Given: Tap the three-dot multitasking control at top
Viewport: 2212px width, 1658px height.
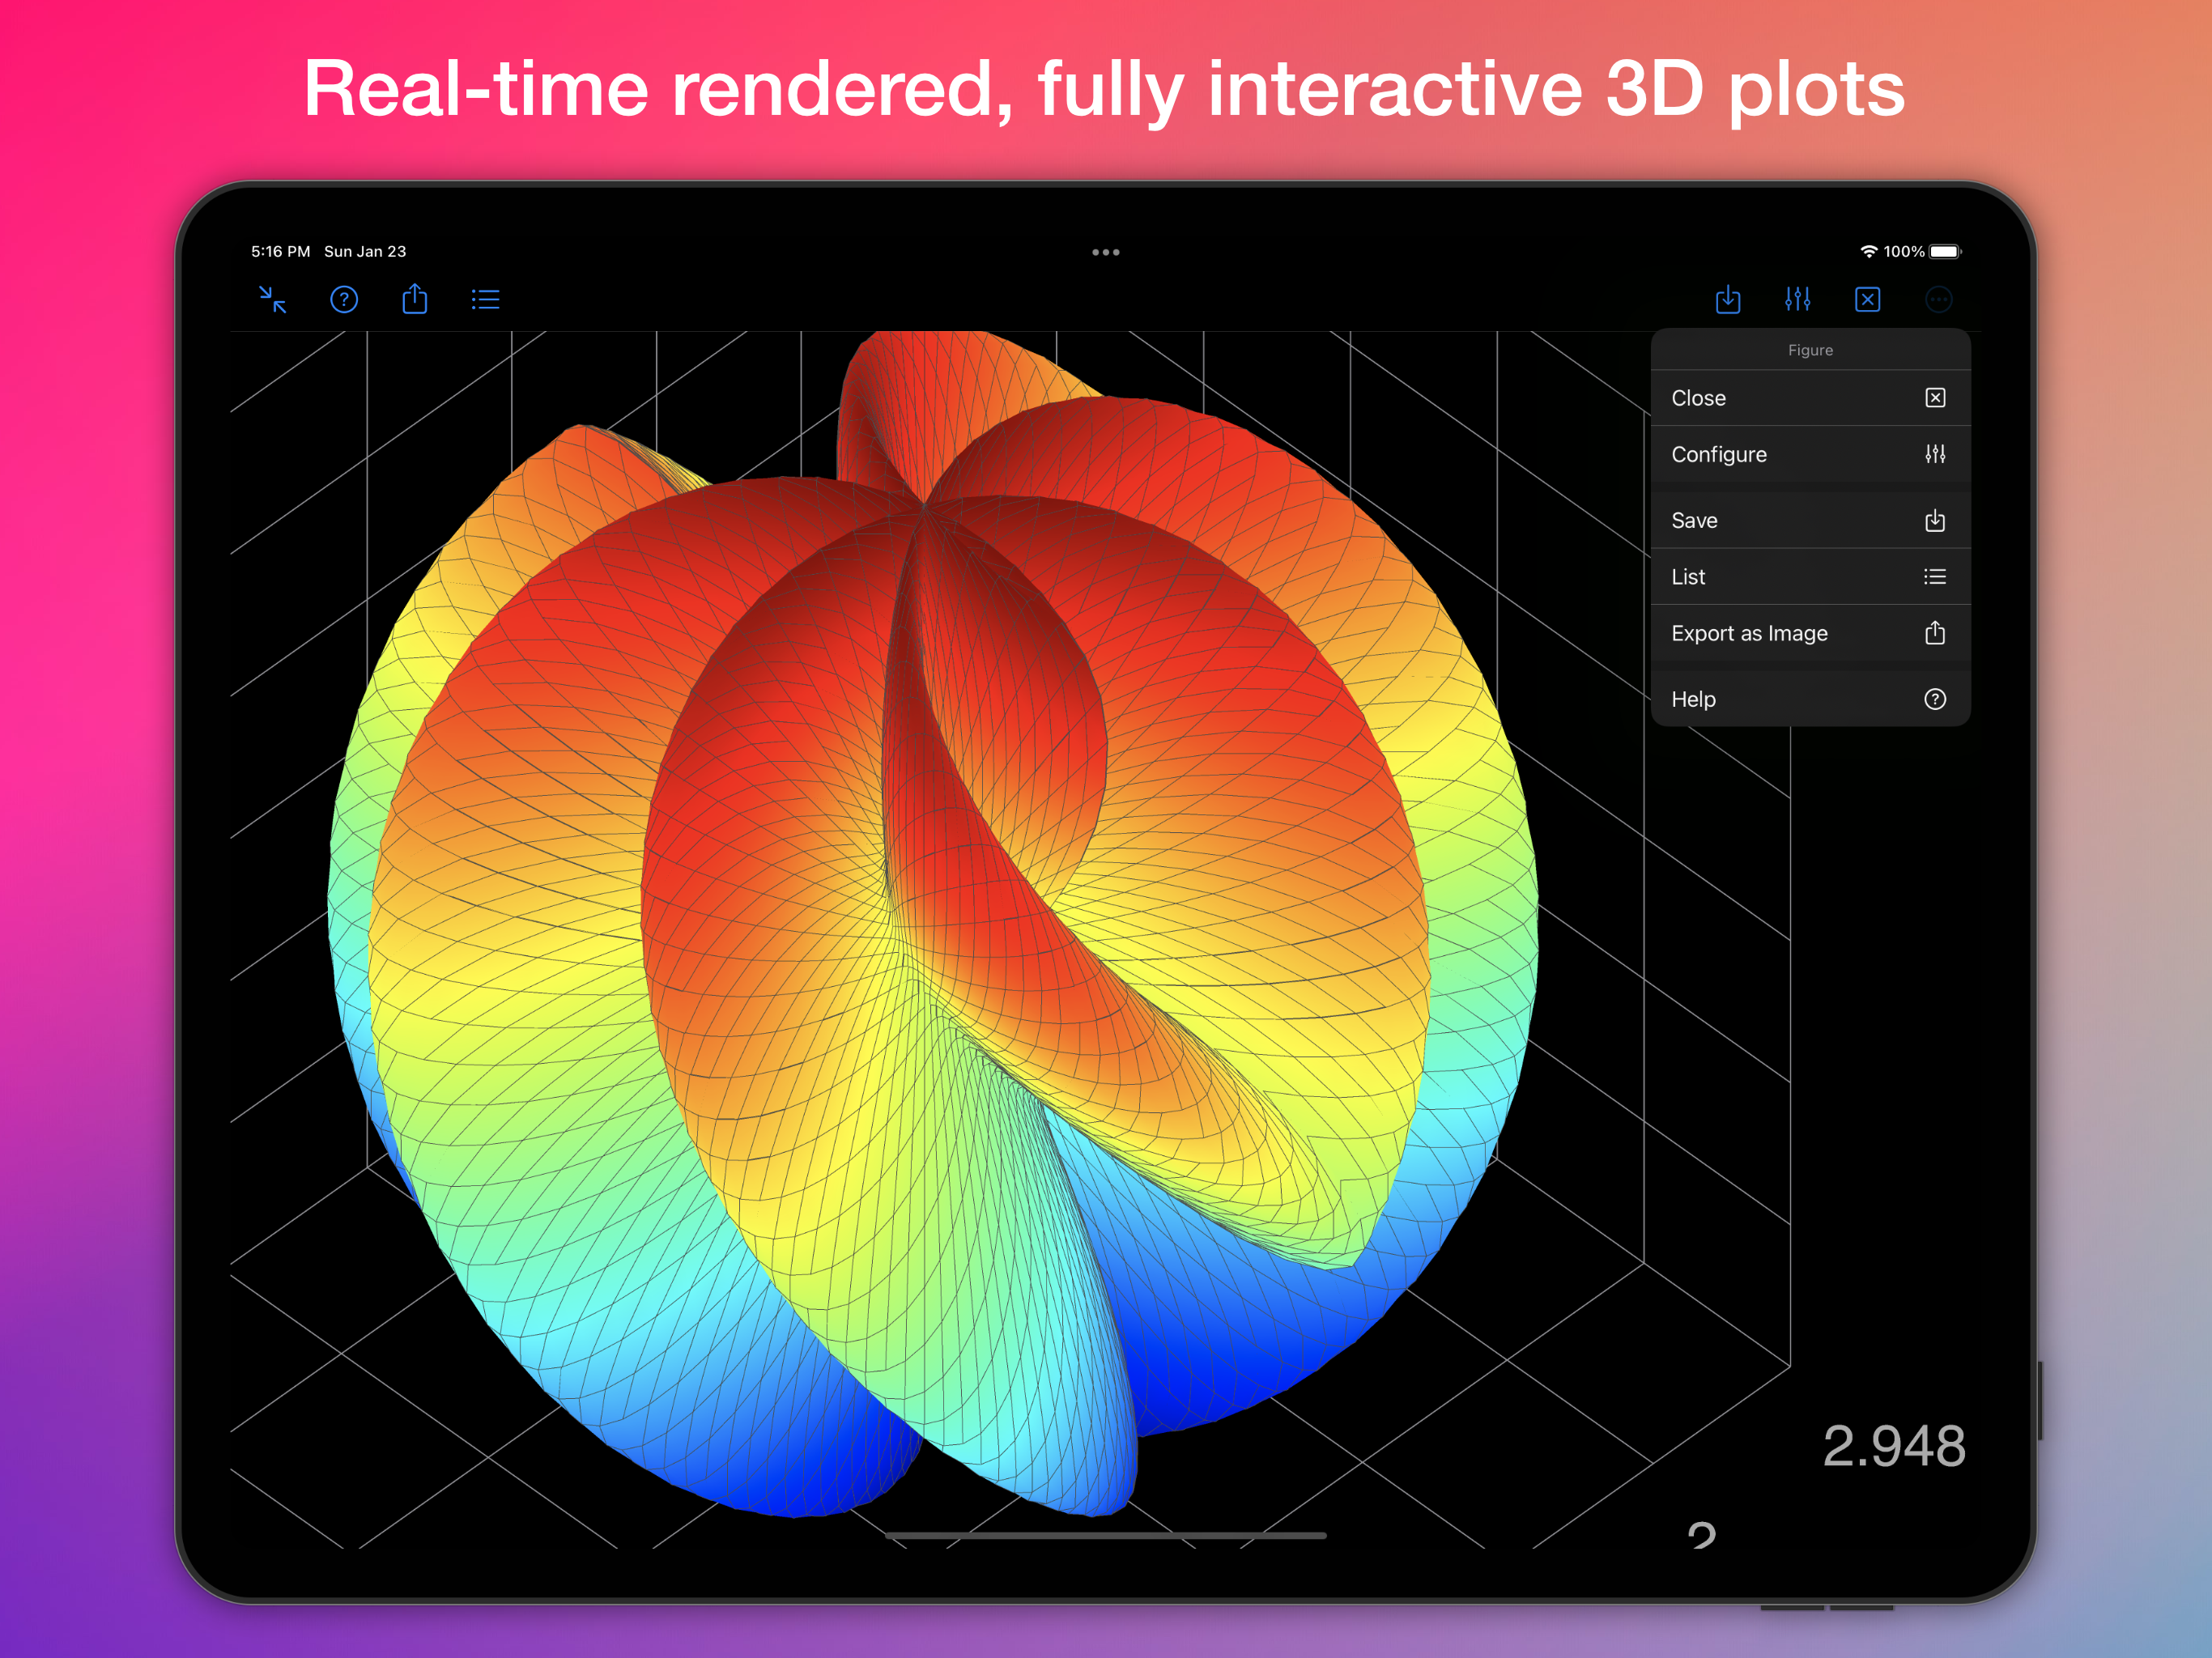Looking at the screenshot, I should click(1105, 252).
